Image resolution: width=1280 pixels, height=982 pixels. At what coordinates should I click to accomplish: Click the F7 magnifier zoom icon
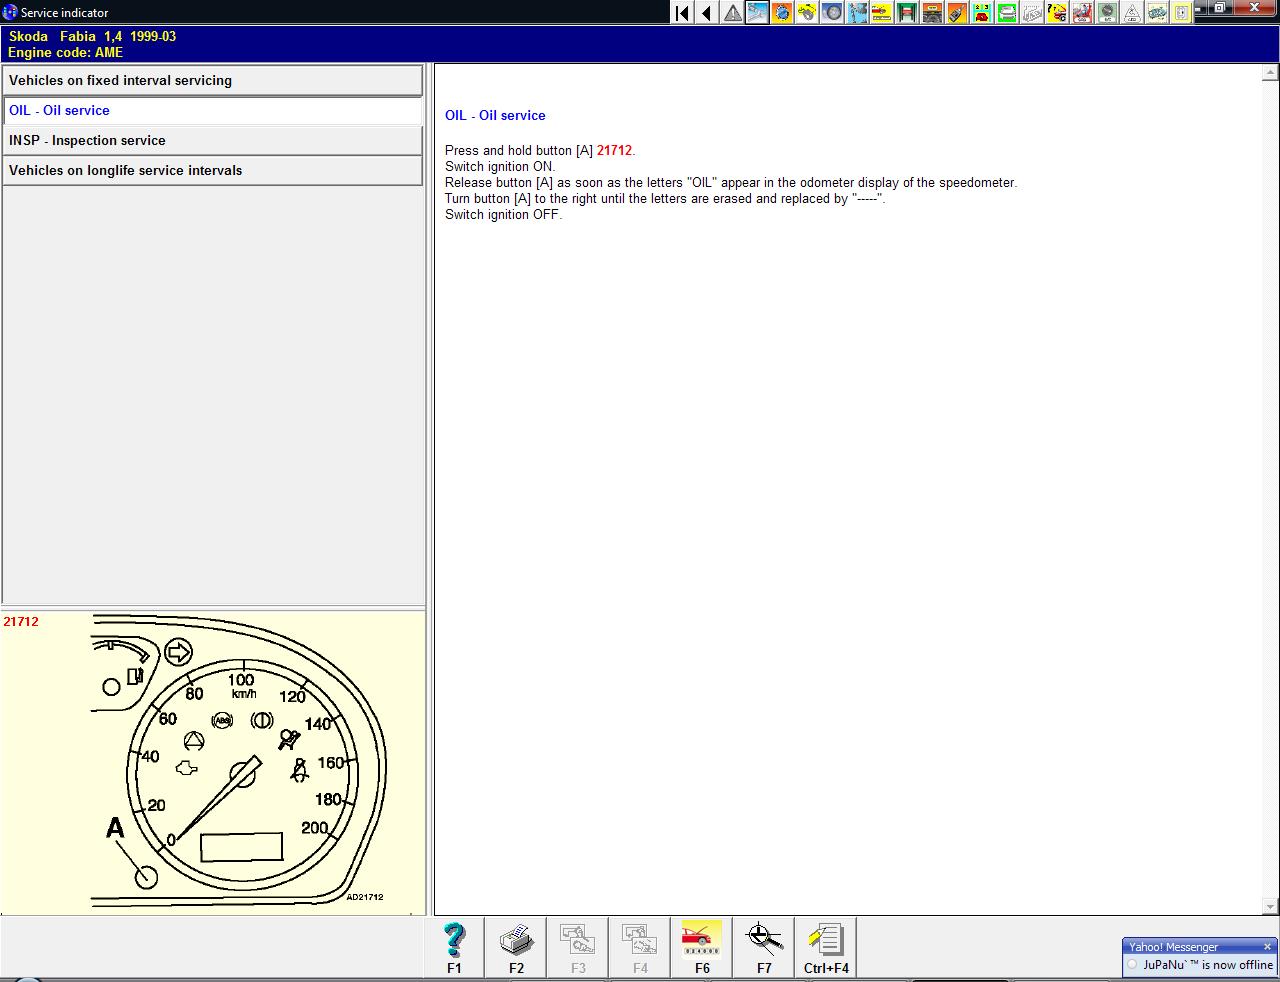[764, 947]
